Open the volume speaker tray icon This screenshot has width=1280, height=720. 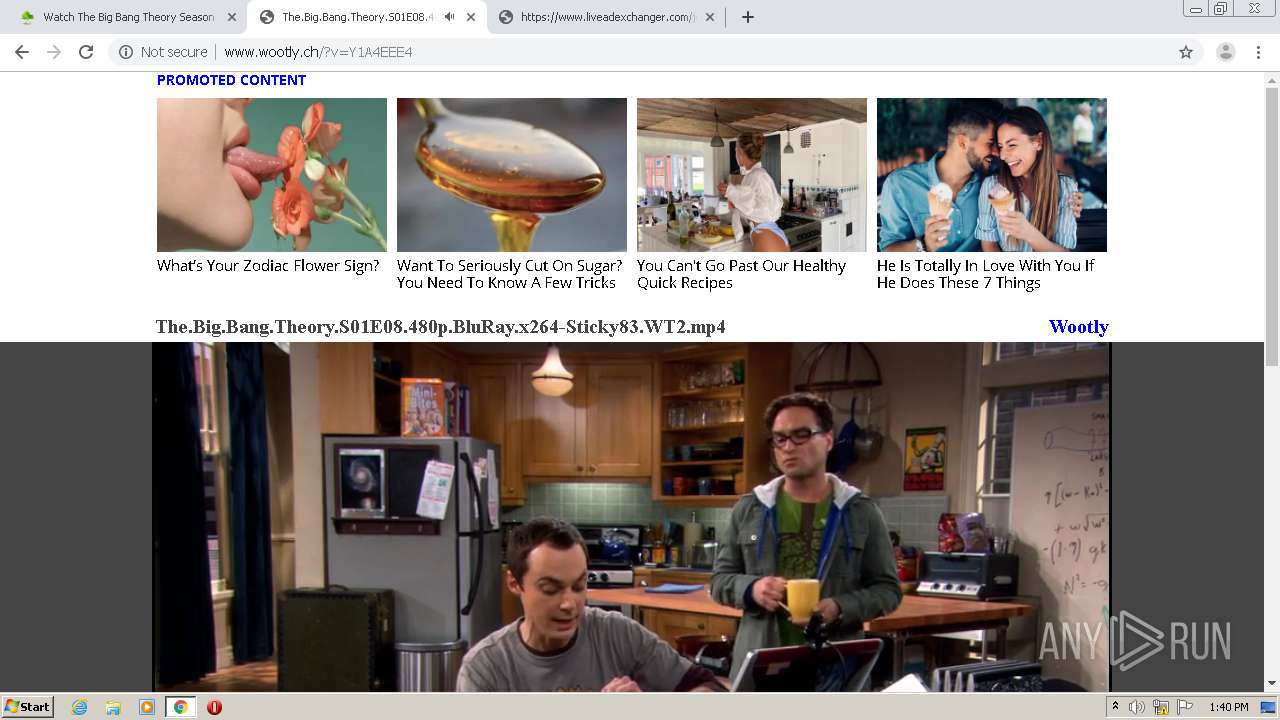coord(1137,707)
